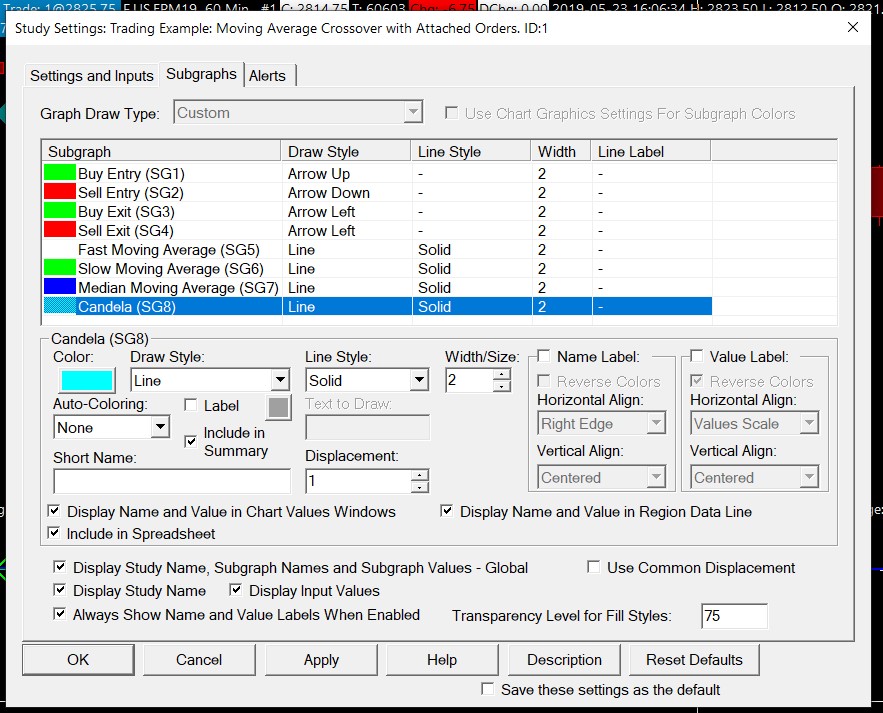
Task: Enable Save these settings as the default
Action: tap(488, 689)
